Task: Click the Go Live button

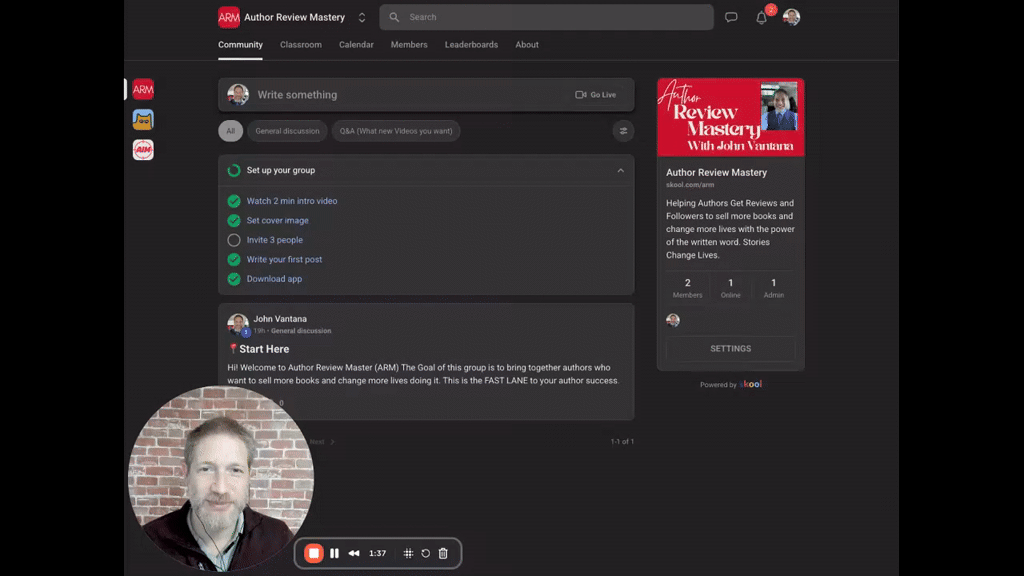Action: point(595,95)
